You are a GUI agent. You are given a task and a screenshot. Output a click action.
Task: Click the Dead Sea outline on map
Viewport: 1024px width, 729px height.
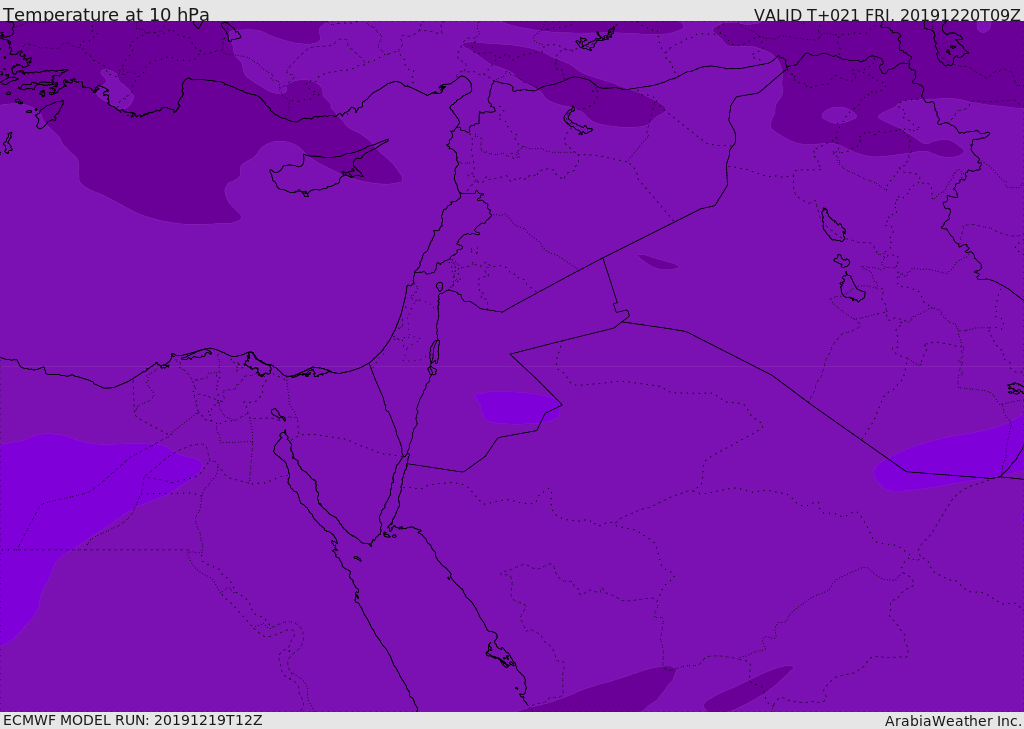434,355
